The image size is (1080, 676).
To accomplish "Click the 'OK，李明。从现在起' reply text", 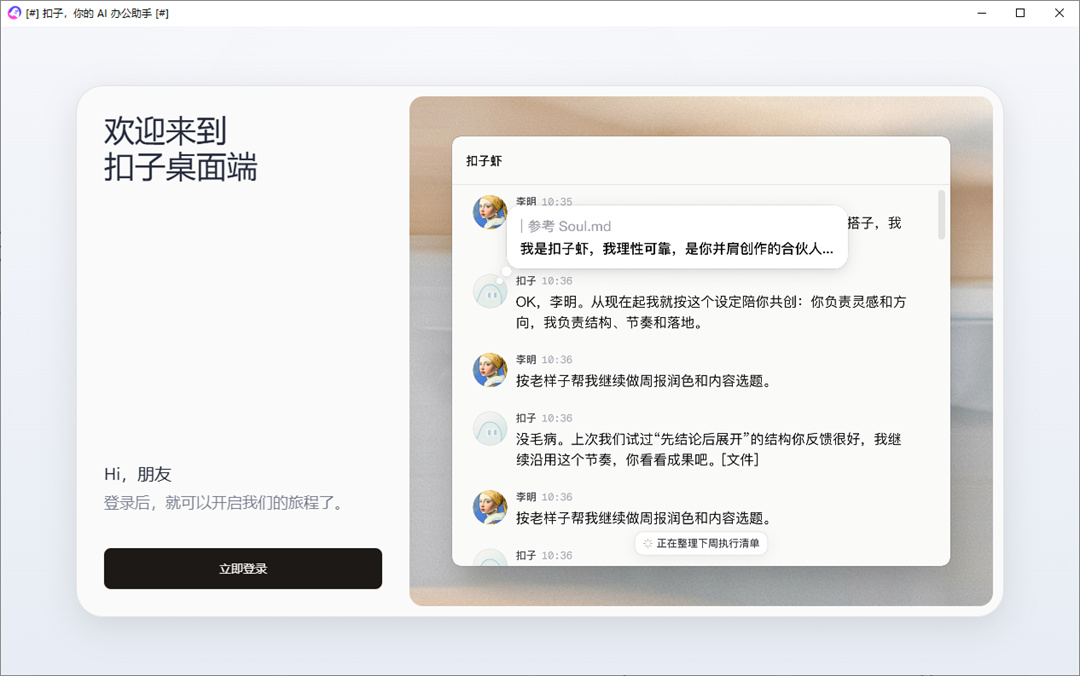I will pyautogui.click(x=711, y=312).
